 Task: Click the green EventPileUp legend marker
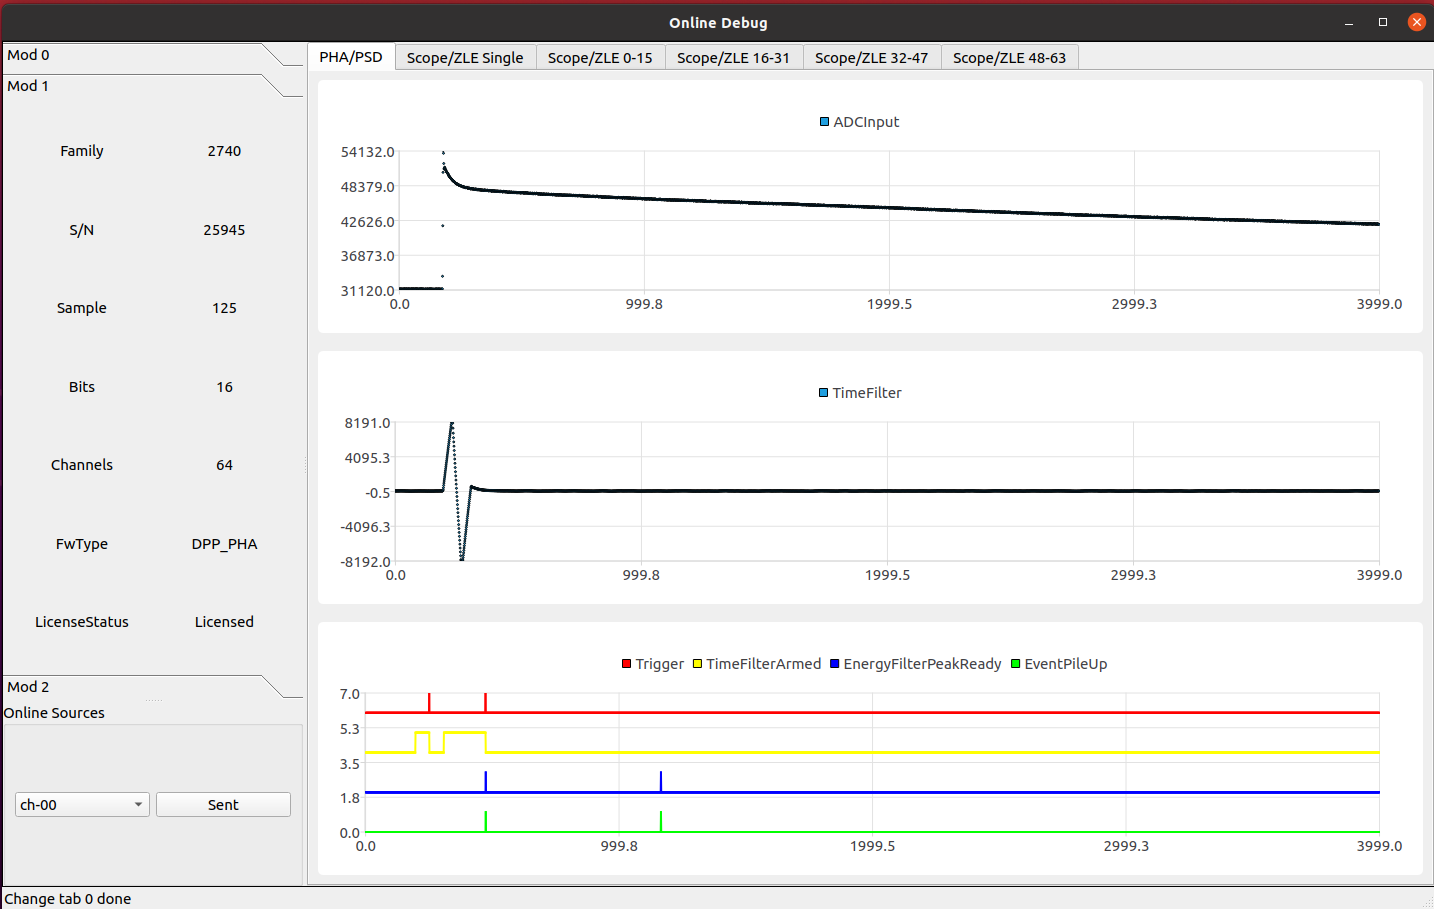(1015, 664)
